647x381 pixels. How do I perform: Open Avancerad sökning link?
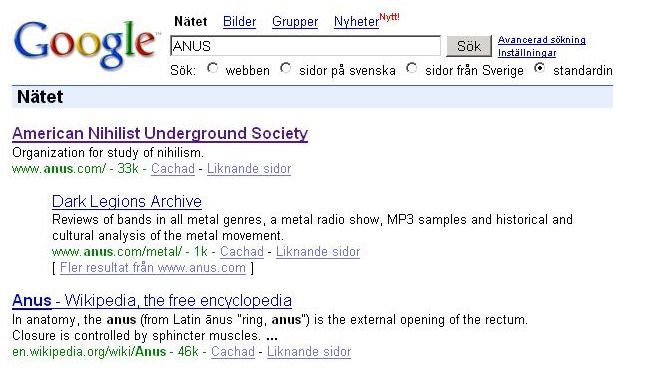(542, 40)
